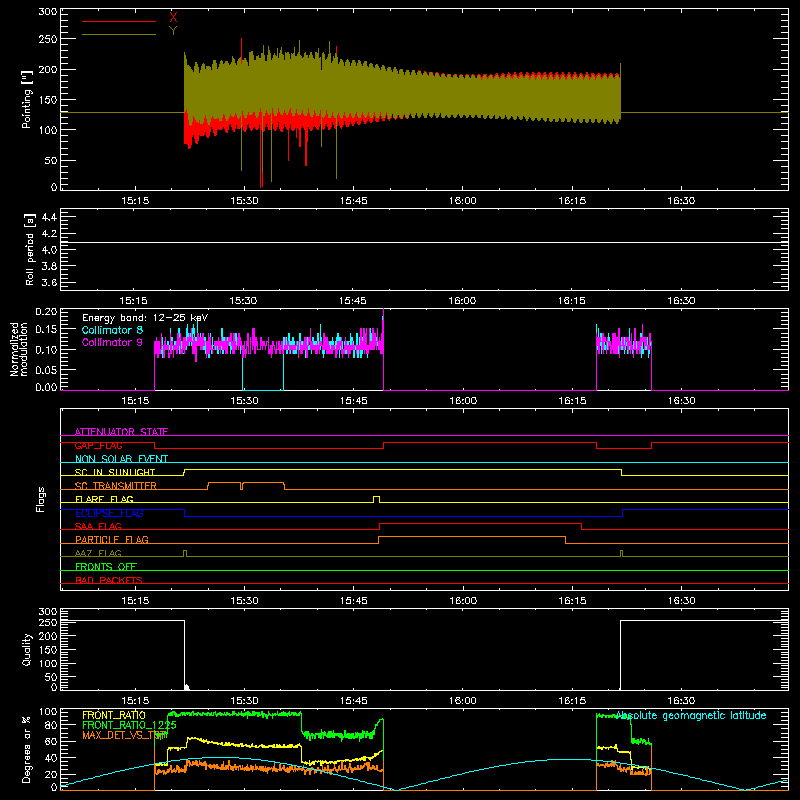Click the white roll period line
Image resolution: width=800 pixels, height=800 pixels.
(x=424, y=242)
